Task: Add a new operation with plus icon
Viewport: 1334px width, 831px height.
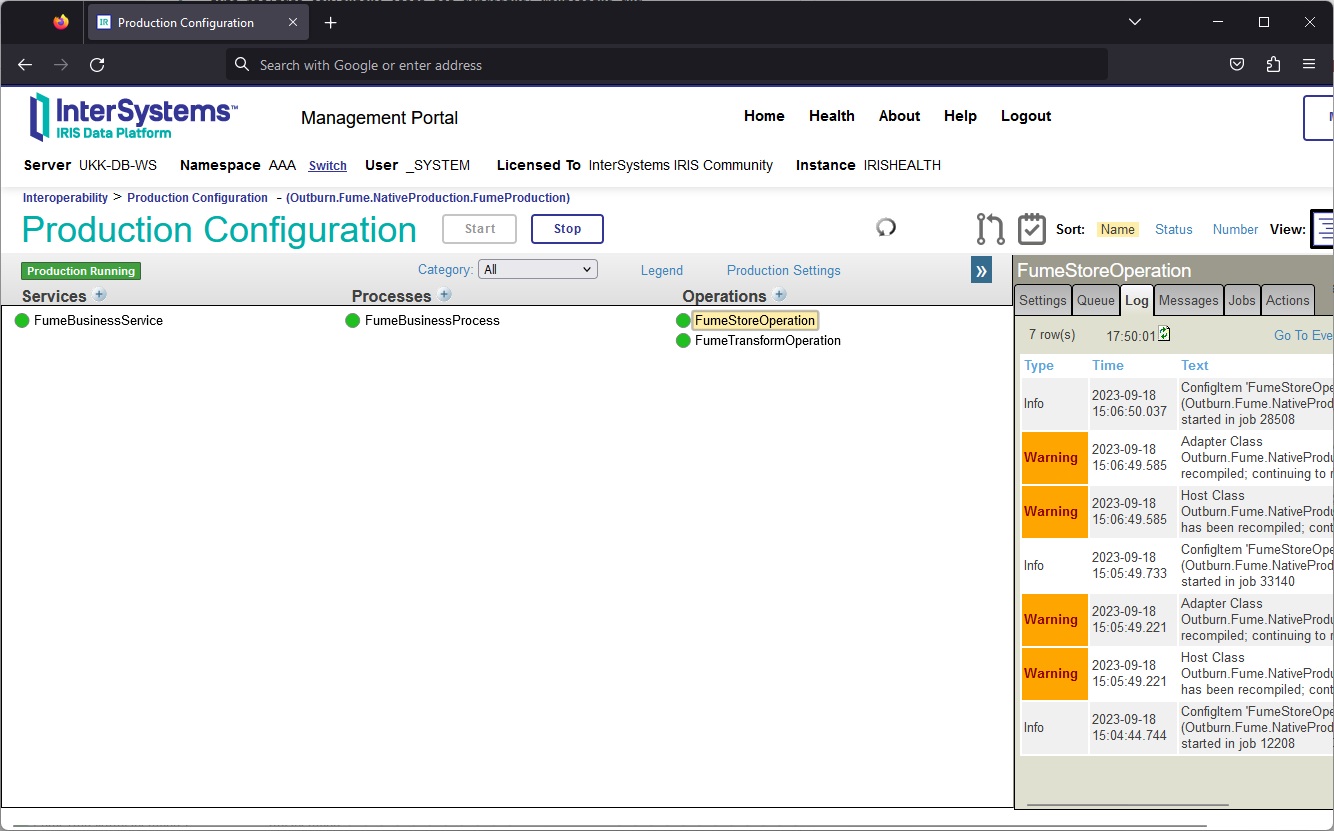Action: click(780, 295)
